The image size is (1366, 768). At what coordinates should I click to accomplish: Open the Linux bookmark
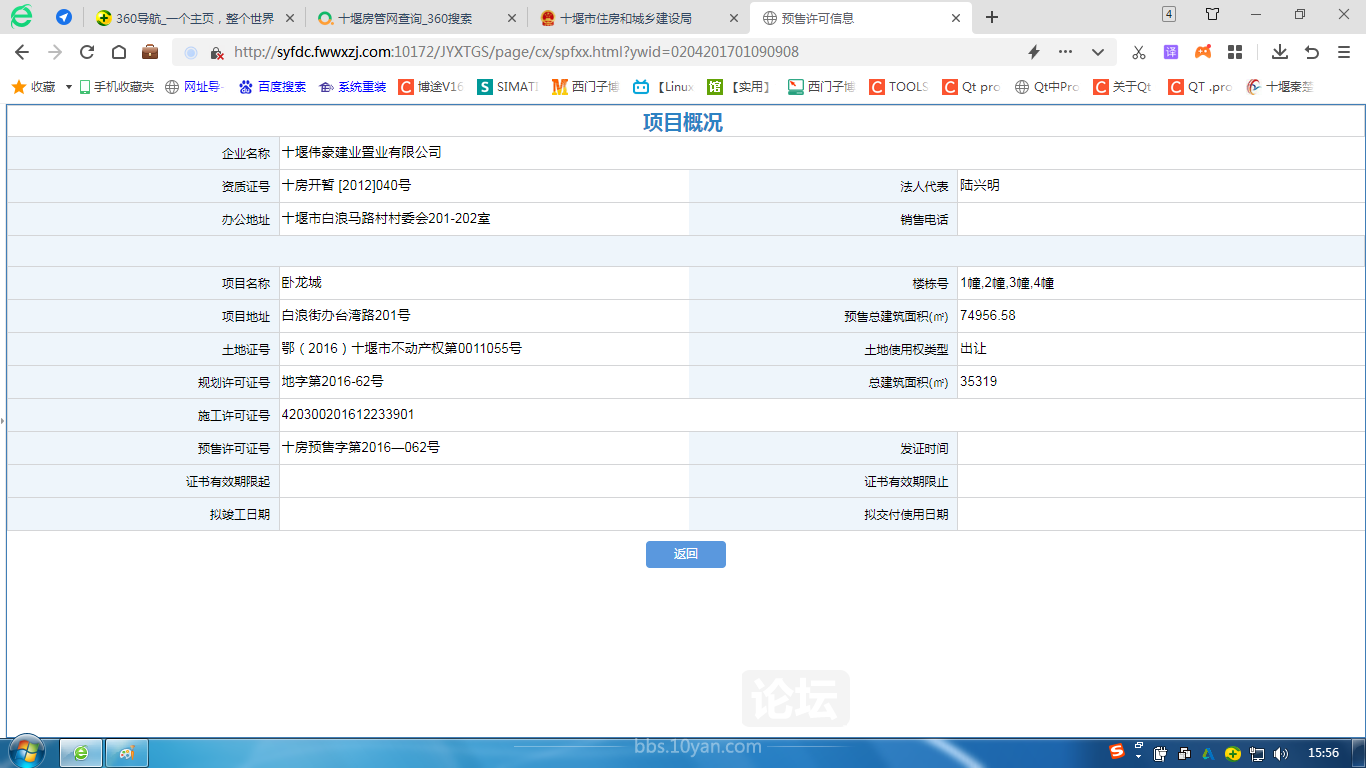click(663, 87)
